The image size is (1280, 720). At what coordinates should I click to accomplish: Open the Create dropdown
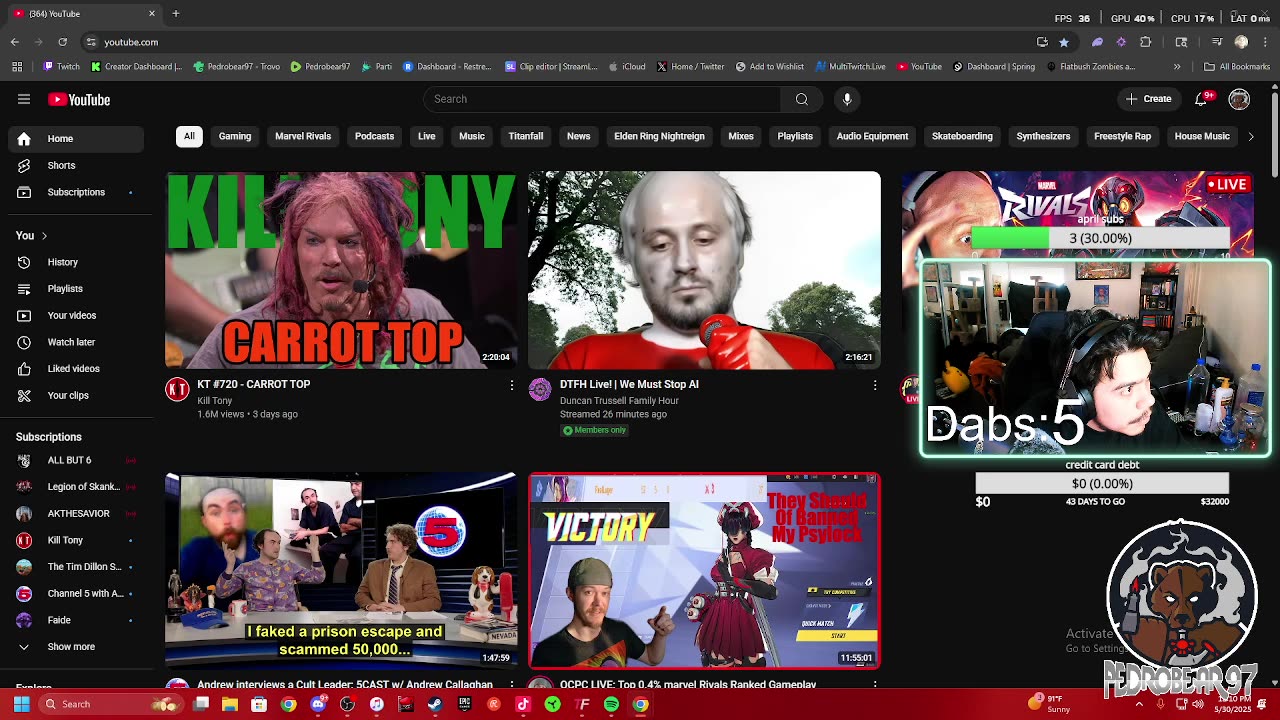tap(1148, 99)
